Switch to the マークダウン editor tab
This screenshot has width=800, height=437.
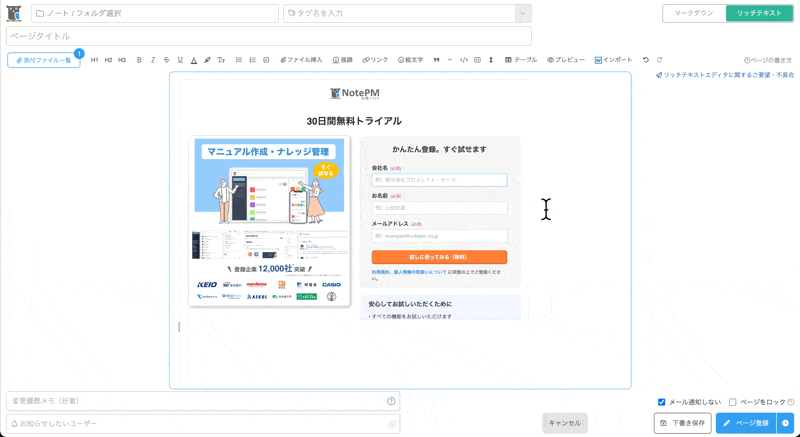point(694,13)
